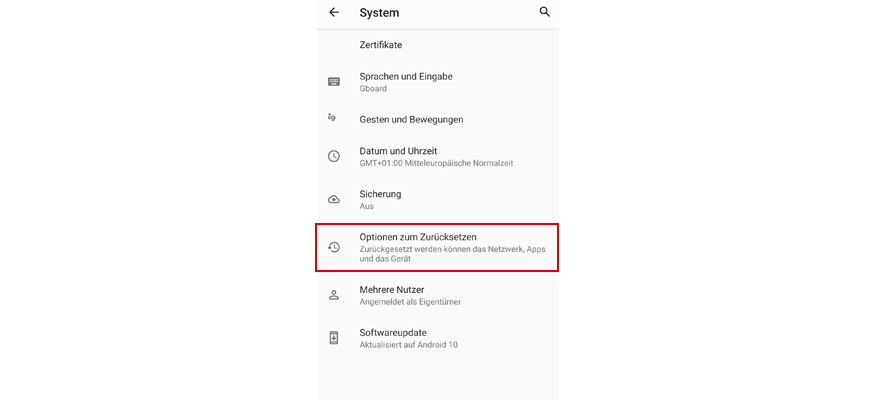Viewport: 879px width, 400px height.
Task: Open Sprachen und Eingabe settings
Action: click(x=406, y=76)
